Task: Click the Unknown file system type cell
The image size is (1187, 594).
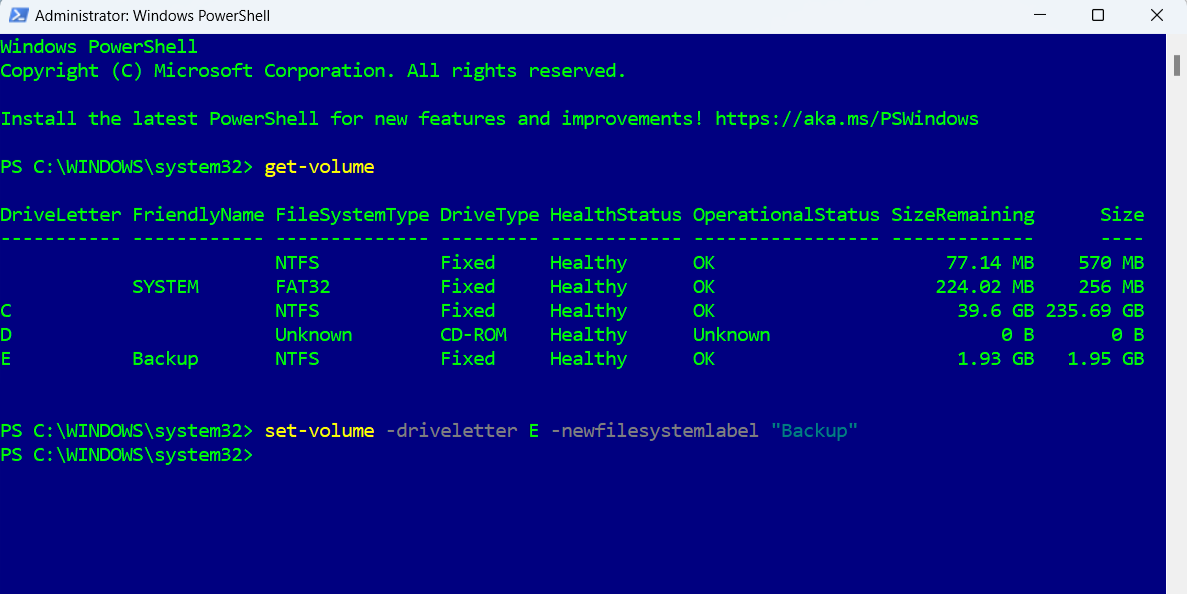Action: 313,334
